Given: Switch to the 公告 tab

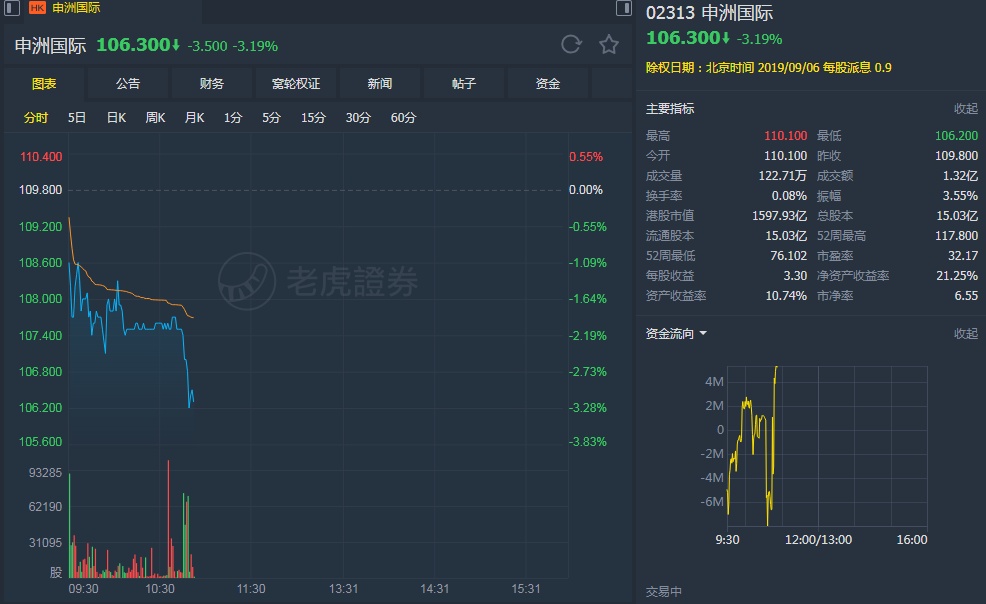Looking at the screenshot, I should 128,84.
